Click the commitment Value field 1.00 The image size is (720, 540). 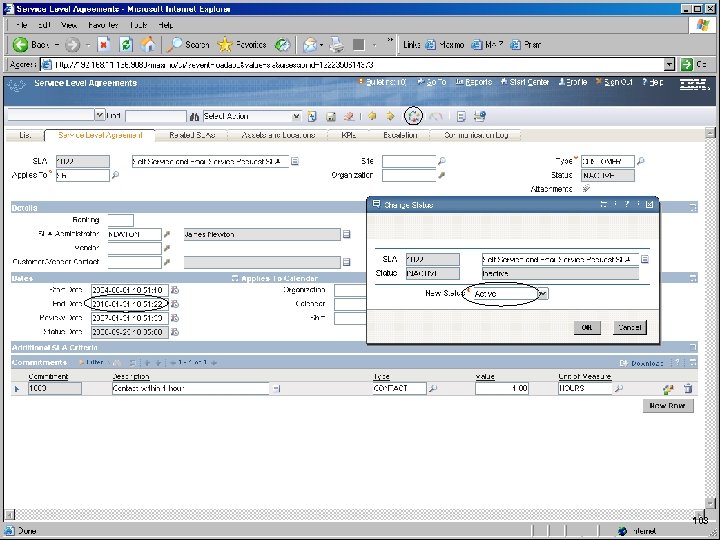pyautogui.click(x=502, y=388)
